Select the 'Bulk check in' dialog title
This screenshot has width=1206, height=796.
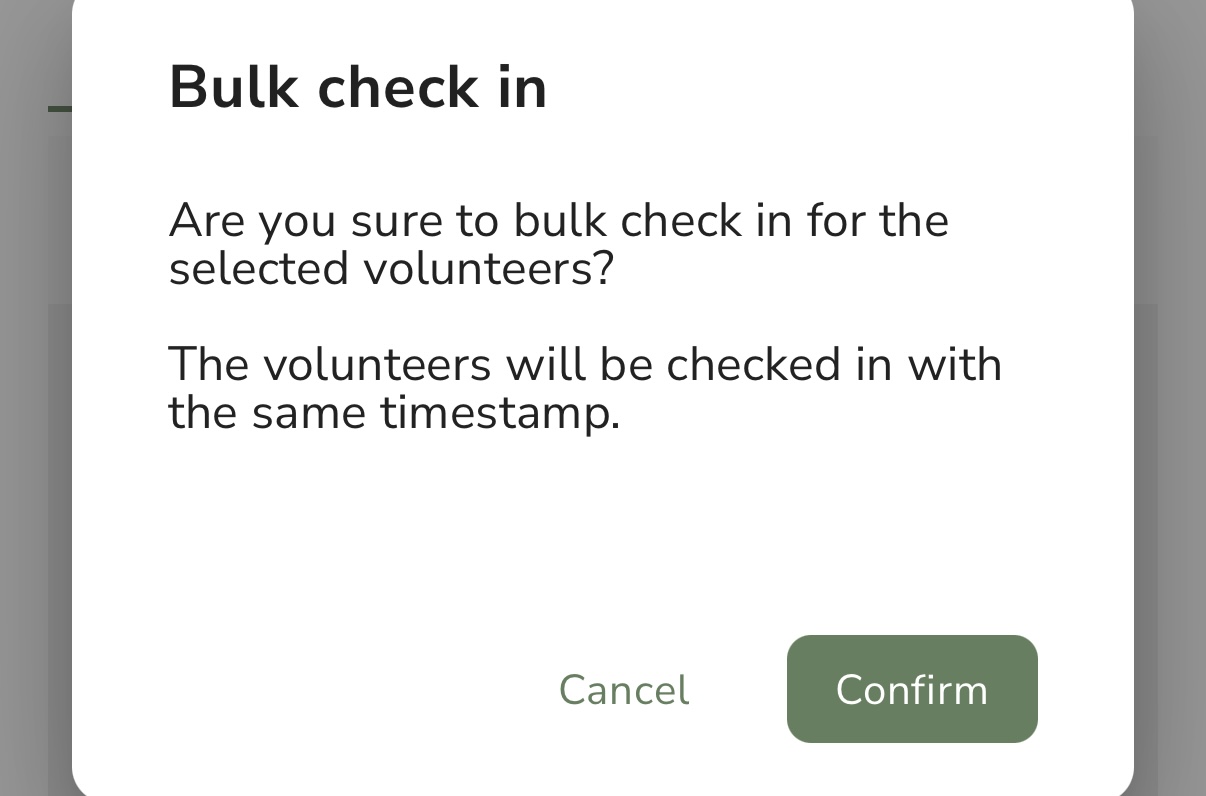tap(358, 86)
